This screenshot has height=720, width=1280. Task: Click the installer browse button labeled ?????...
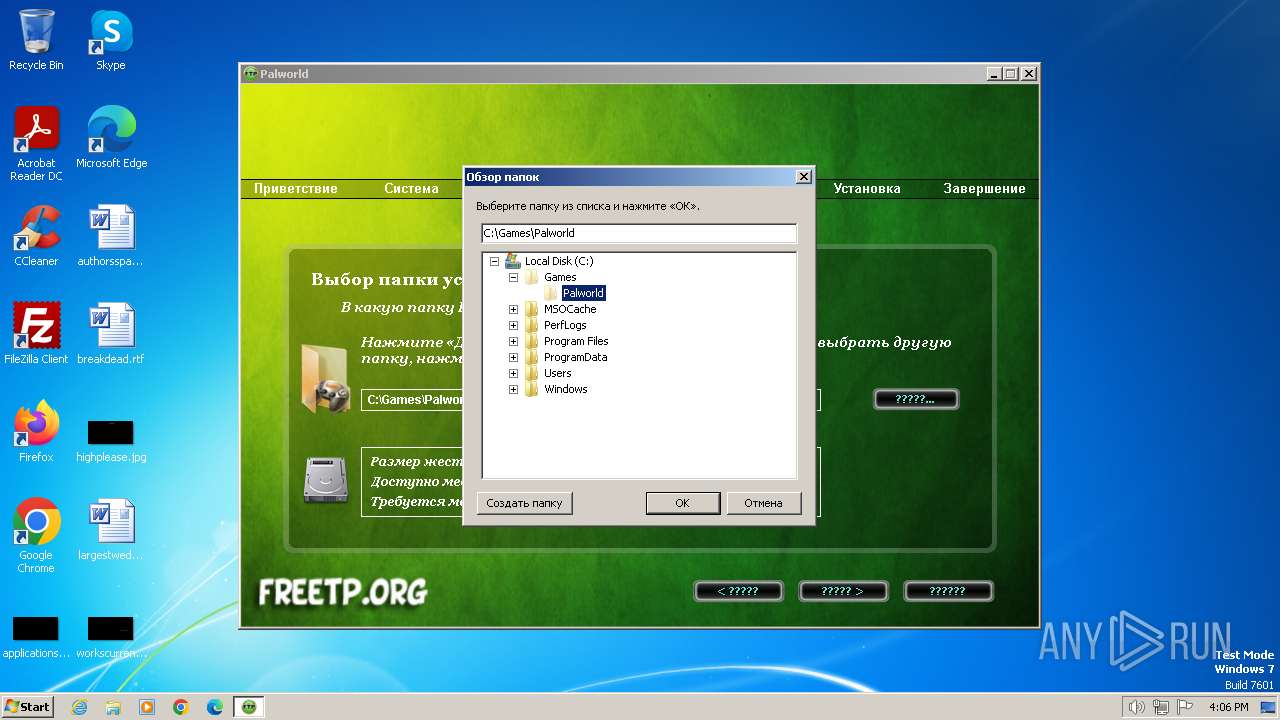[x=915, y=399]
